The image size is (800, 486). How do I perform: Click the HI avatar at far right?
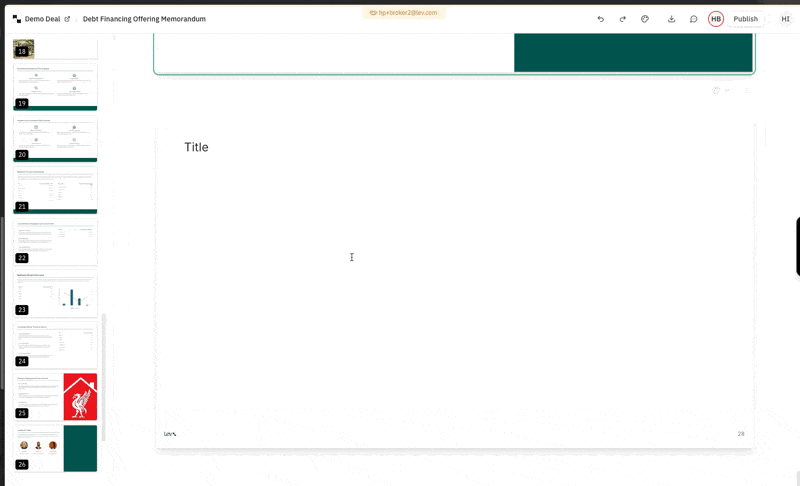[785, 19]
